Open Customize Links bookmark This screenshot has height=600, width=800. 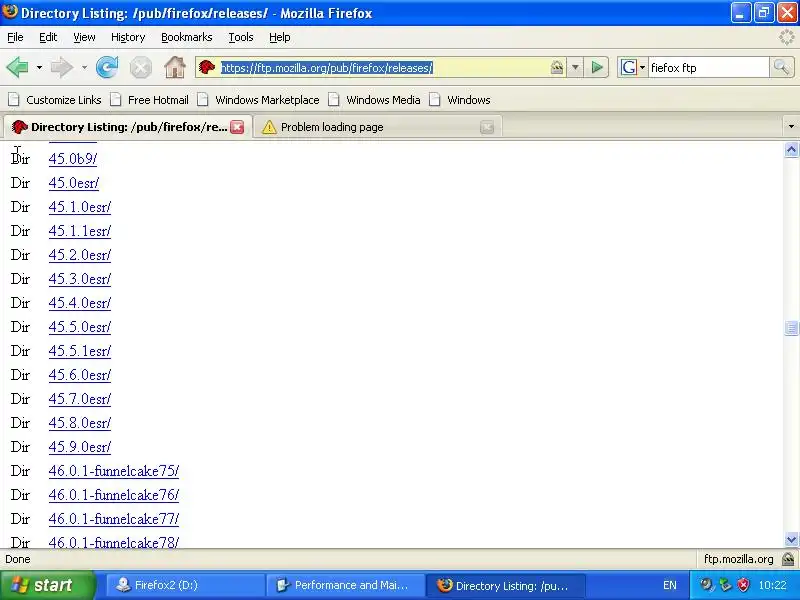(x=55, y=100)
